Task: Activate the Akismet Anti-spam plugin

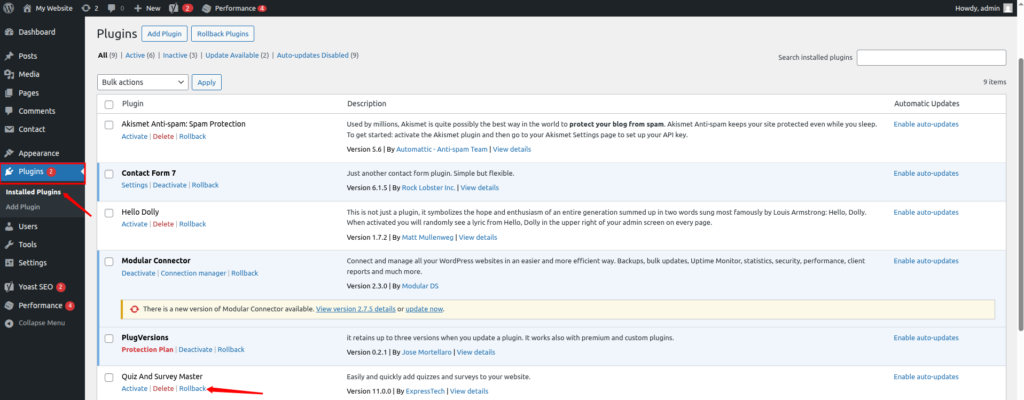Action: [x=135, y=136]
